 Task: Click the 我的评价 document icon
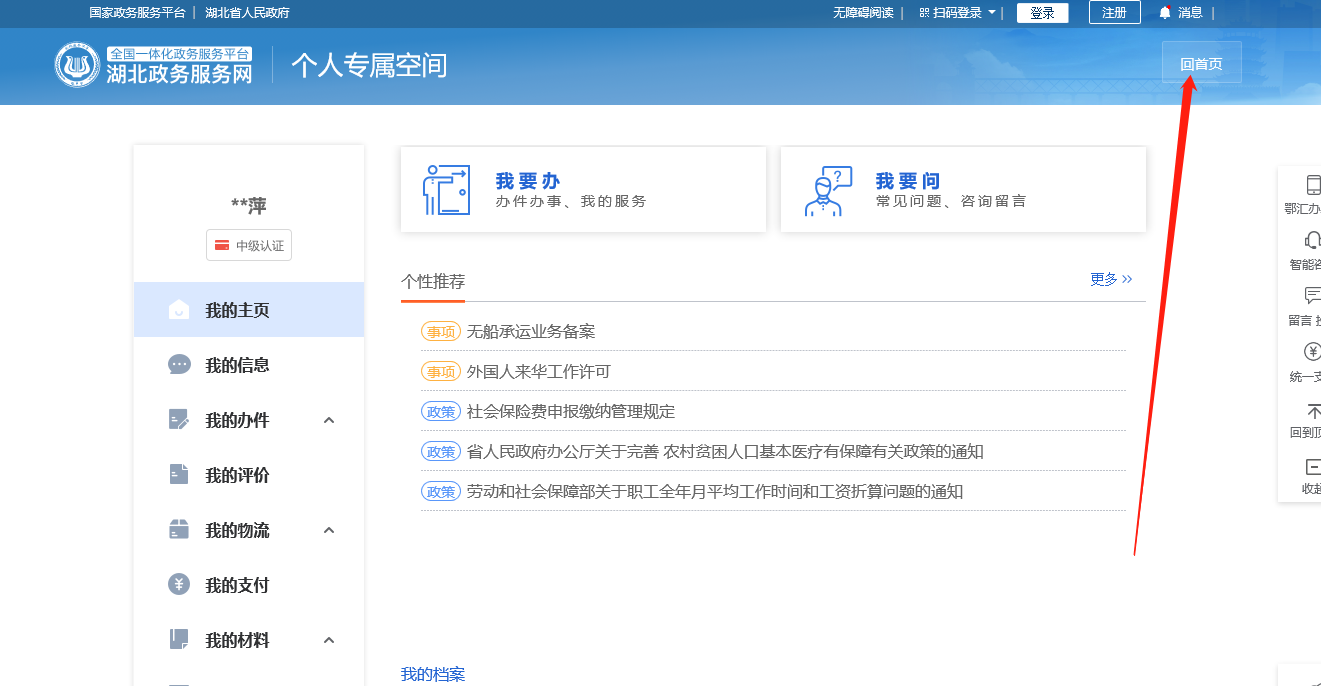click(179, 475)
